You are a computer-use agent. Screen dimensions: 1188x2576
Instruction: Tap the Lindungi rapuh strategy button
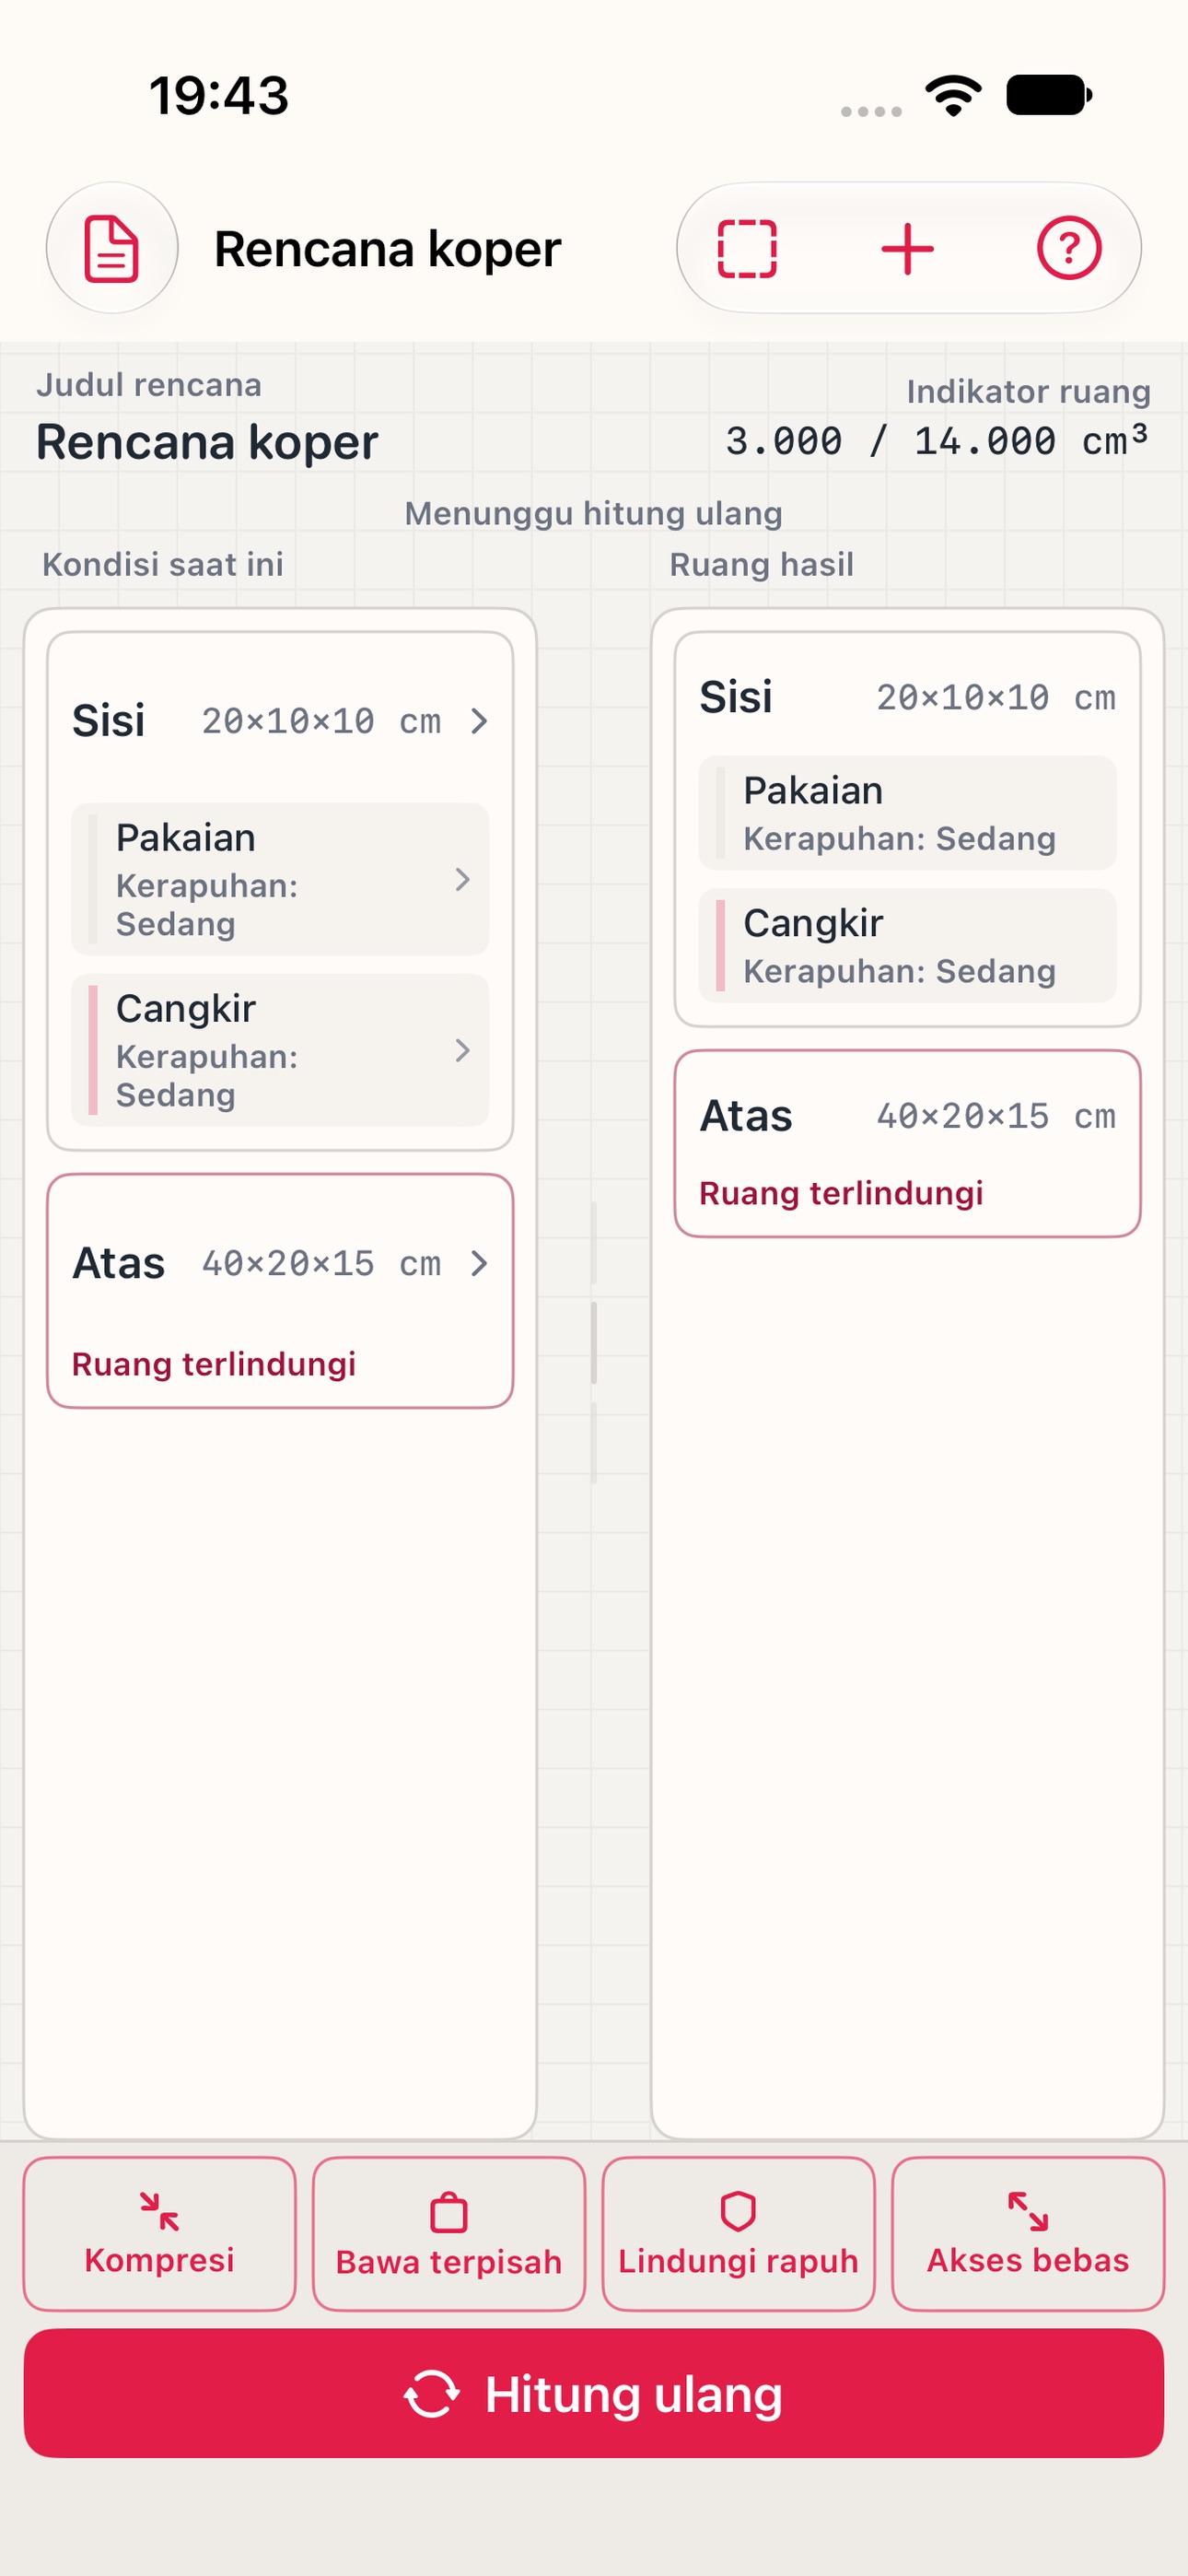pos(738,2233)
